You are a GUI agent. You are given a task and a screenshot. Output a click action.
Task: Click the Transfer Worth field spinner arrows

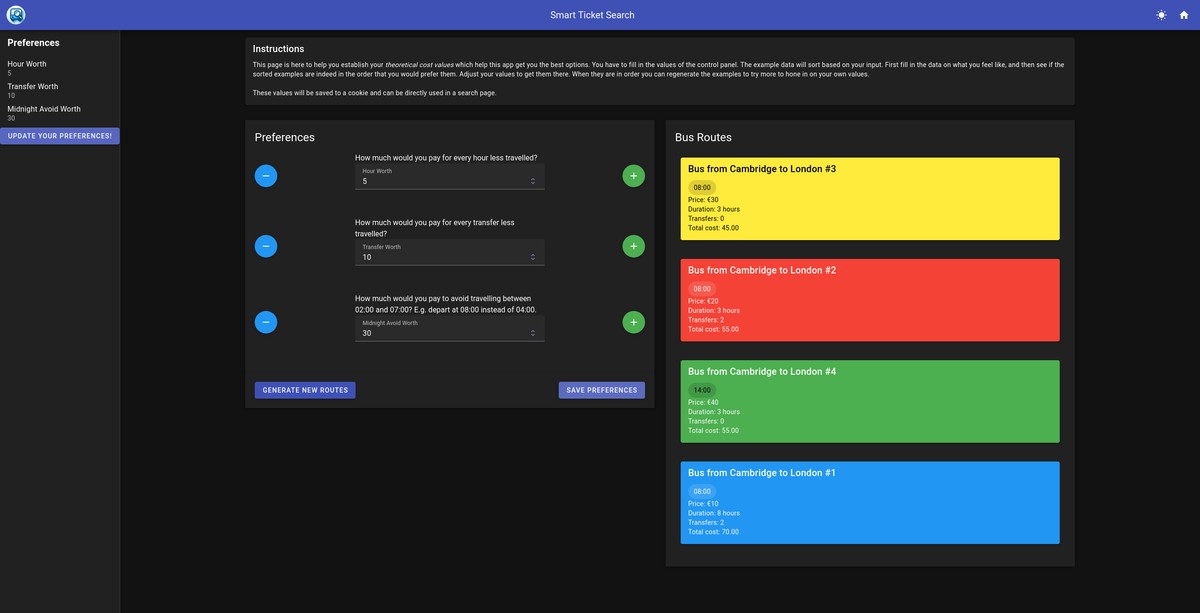coord(533,257)
